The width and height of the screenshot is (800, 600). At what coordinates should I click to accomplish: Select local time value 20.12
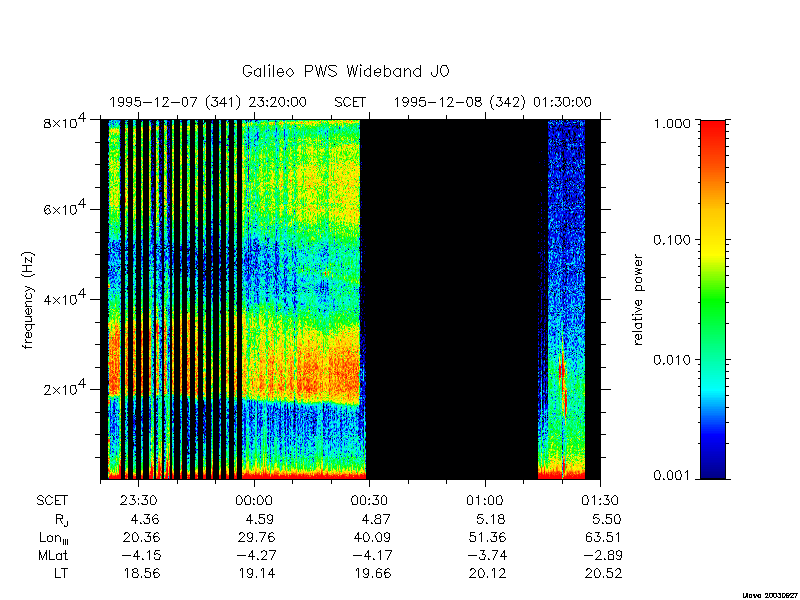coord(487,573)
